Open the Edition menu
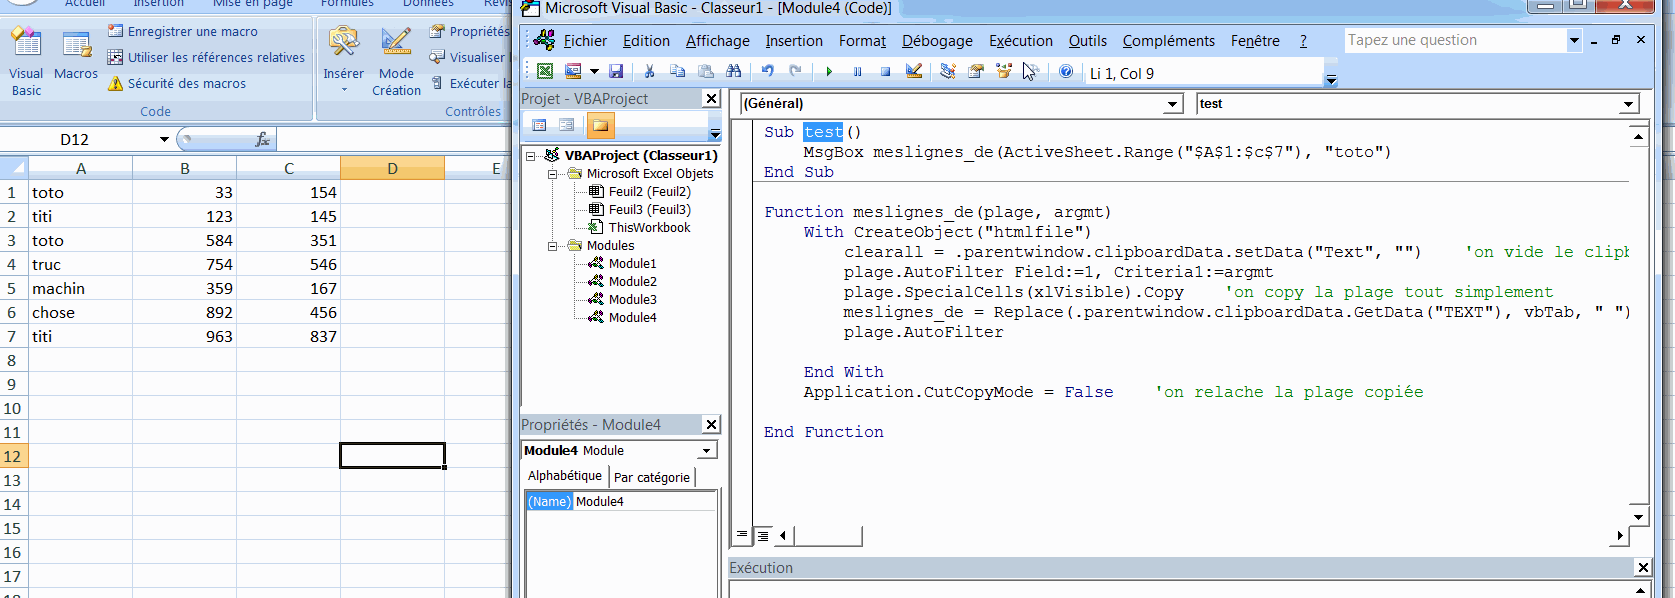Image resolution: width=1675 pixels, height=598 pixels. click(x=646, y=41)
